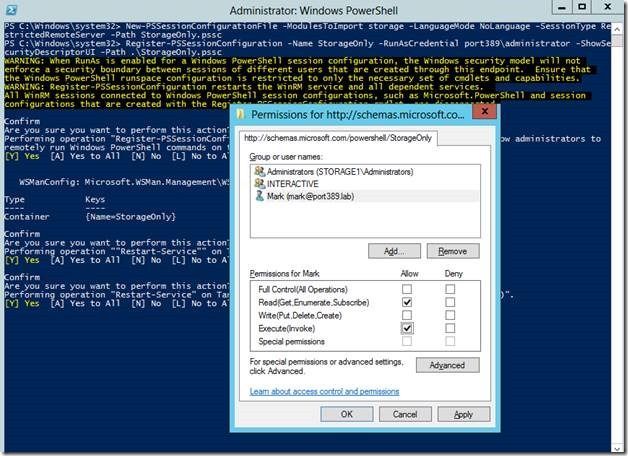The height and width of the screenshot is (456, 628).
Task: Select the Mark user icon
Action: click(x=260, y=196)
